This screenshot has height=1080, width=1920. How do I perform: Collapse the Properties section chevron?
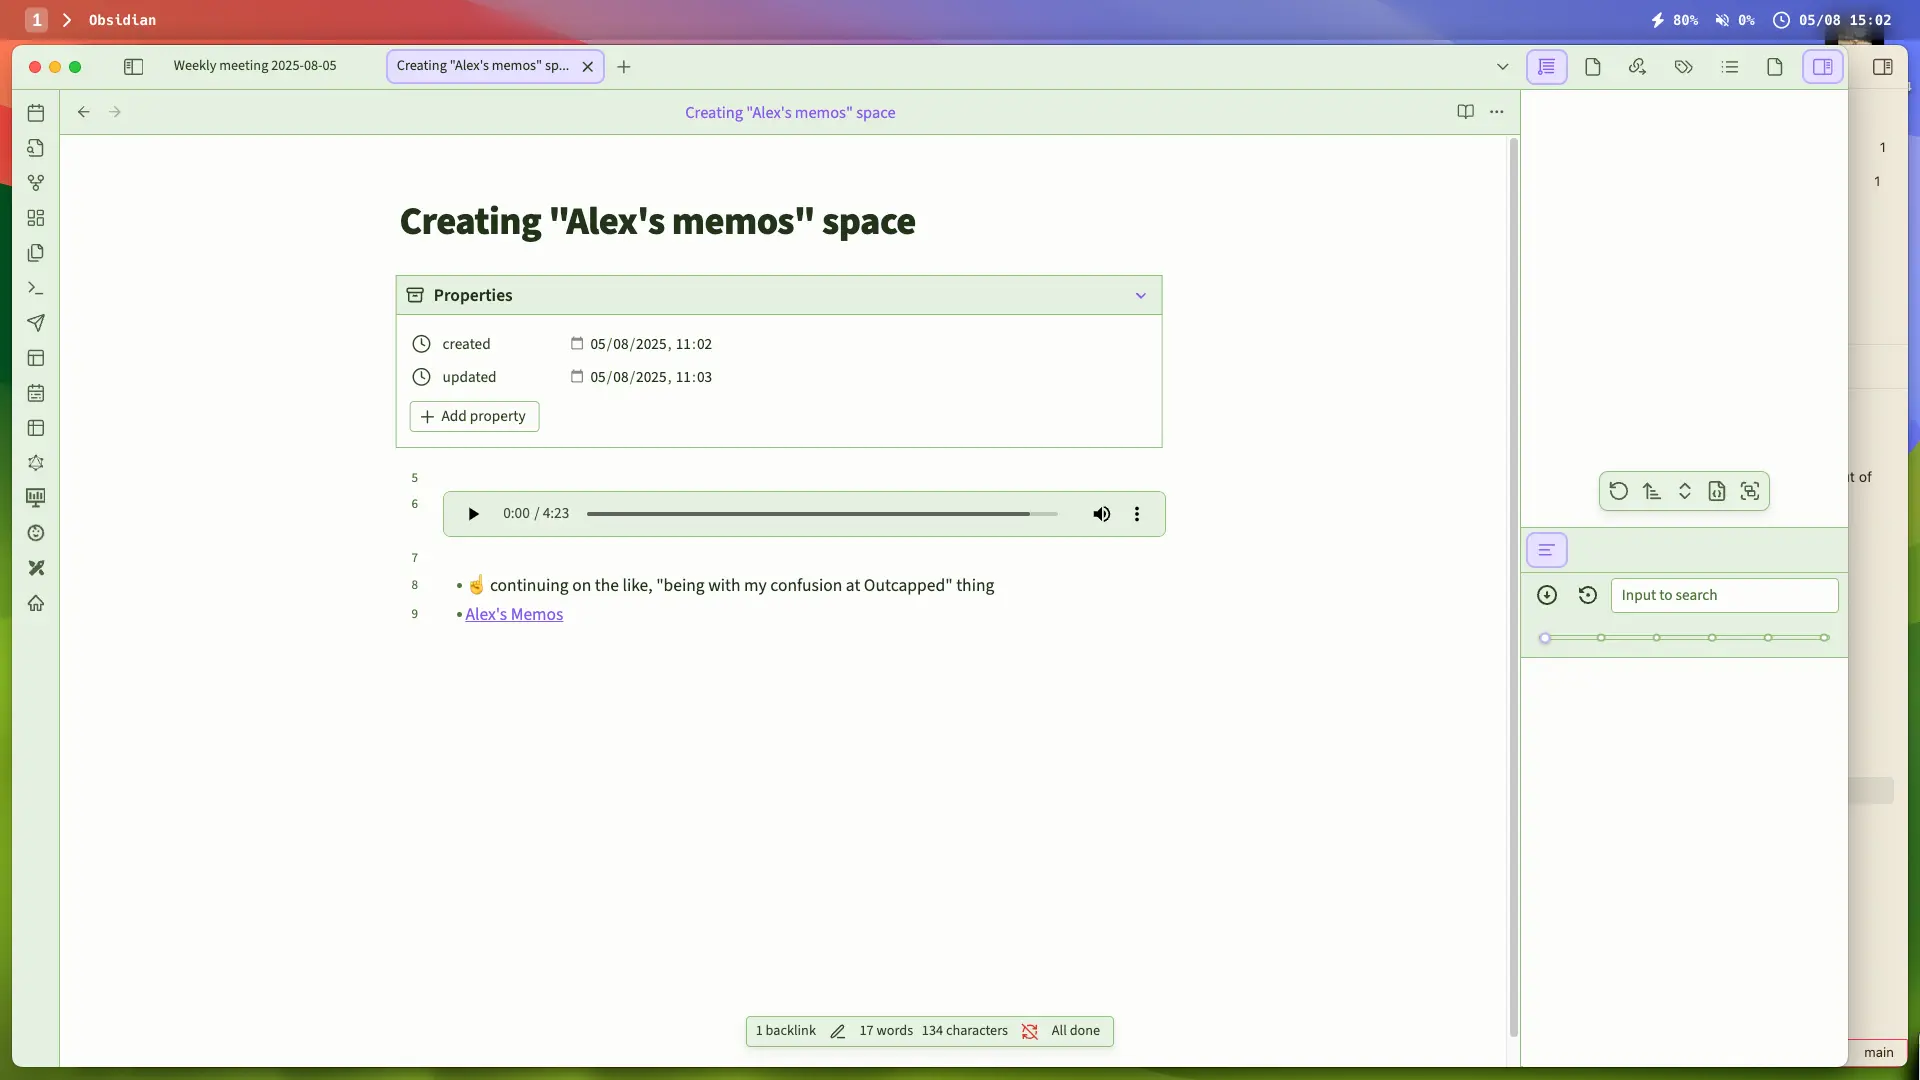(x=1140, y=295)
